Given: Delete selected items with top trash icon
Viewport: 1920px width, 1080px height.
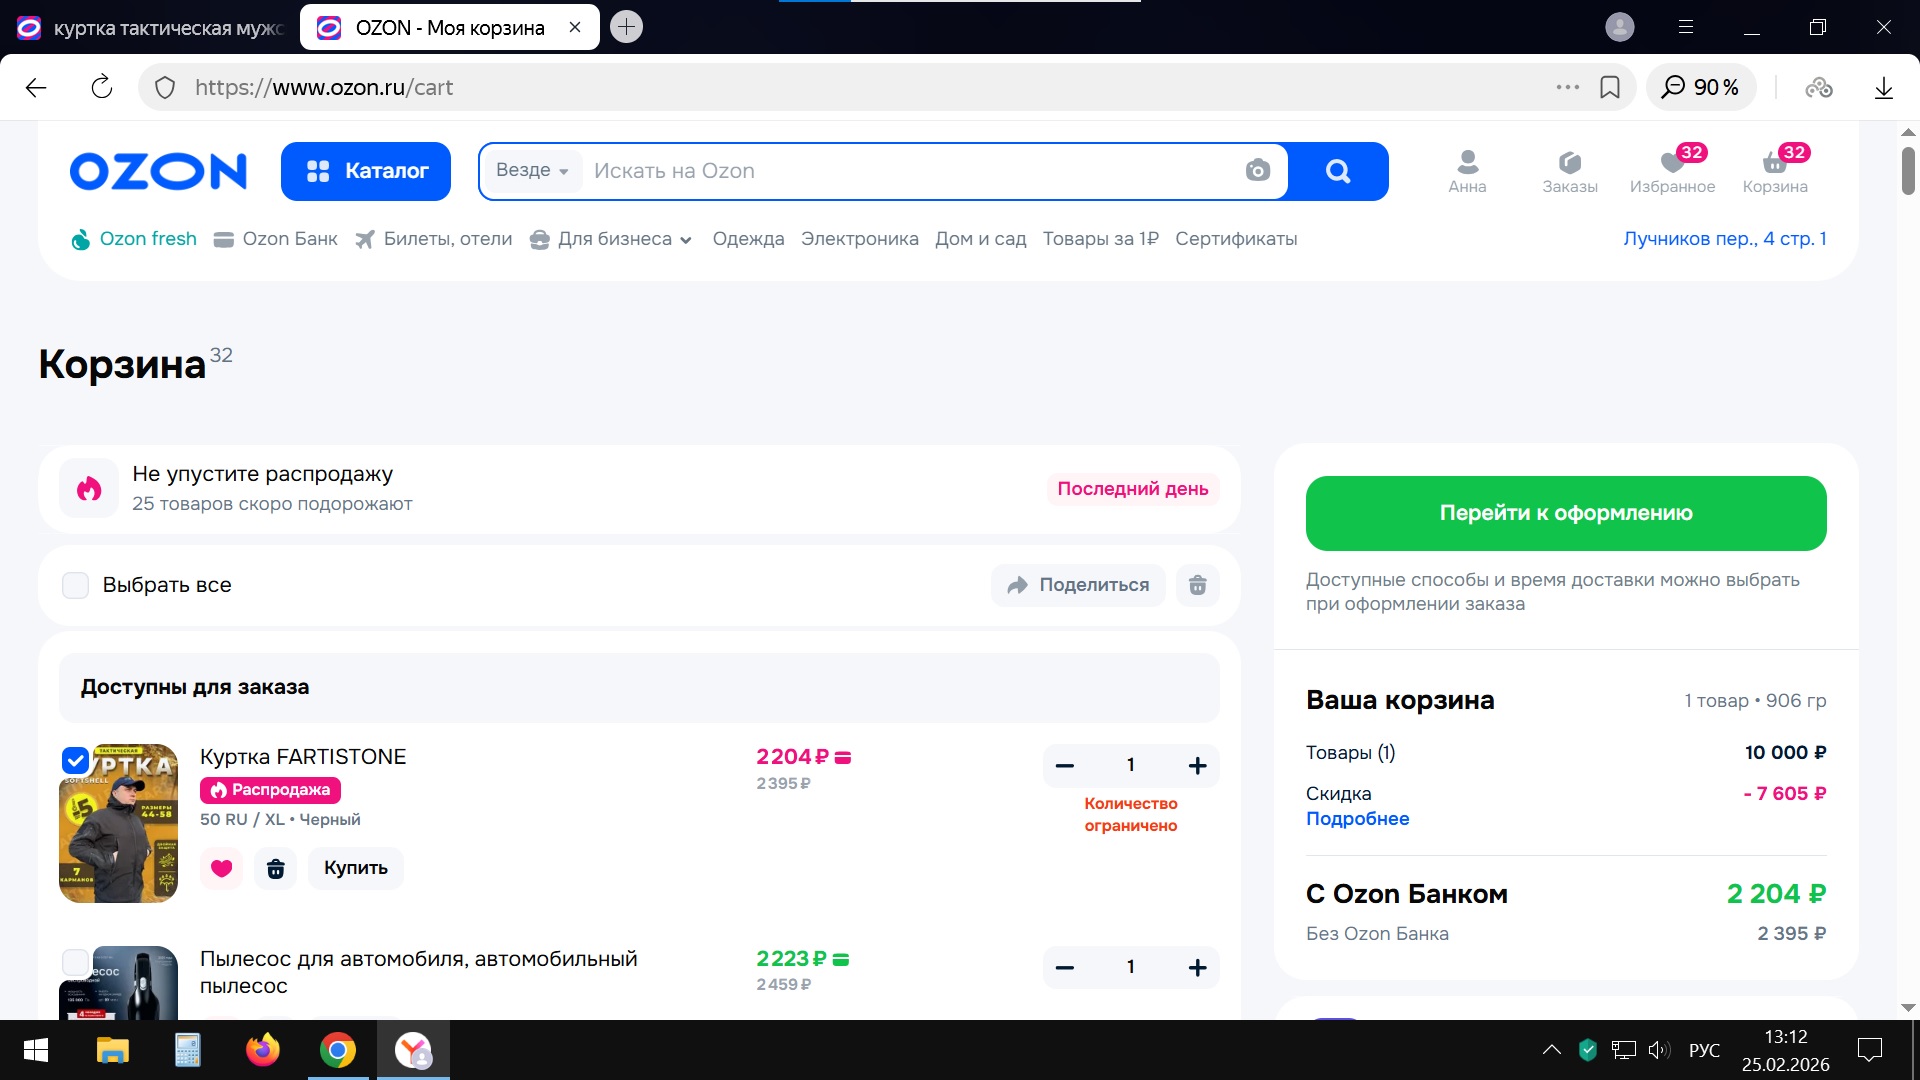Looking at the screenshot, I should pos(1197,585).
